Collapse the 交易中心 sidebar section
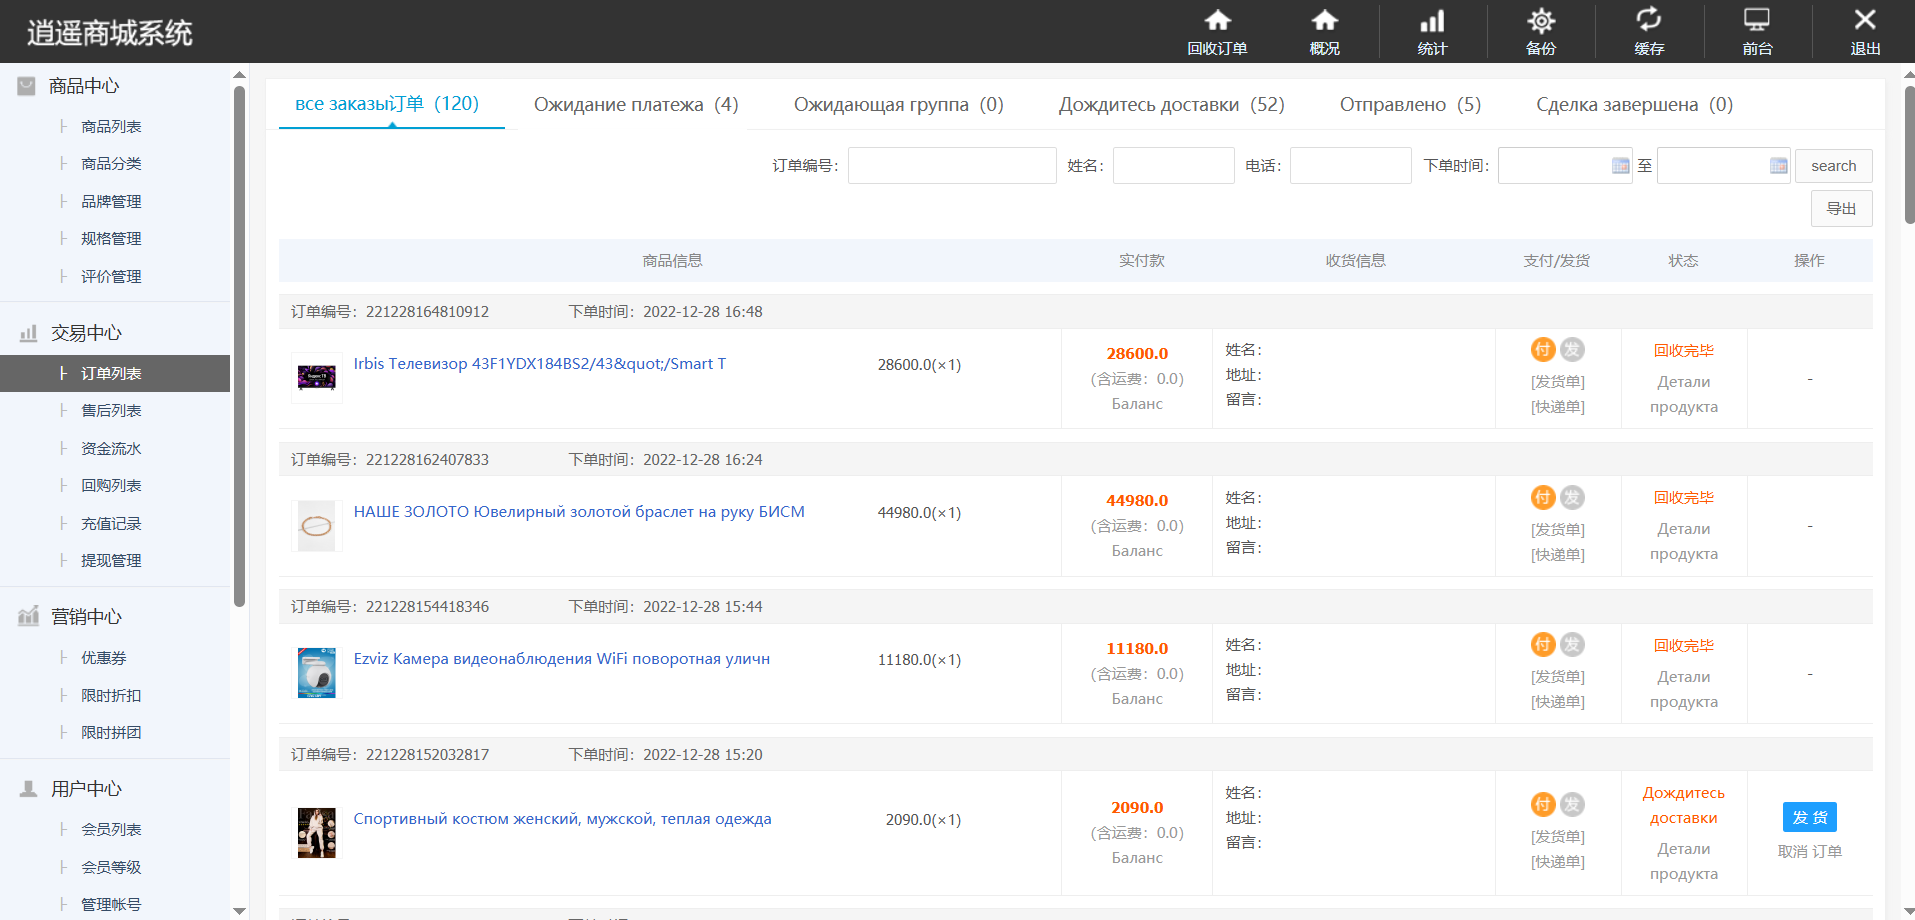 pyautogui.click(x=86, y=333)
